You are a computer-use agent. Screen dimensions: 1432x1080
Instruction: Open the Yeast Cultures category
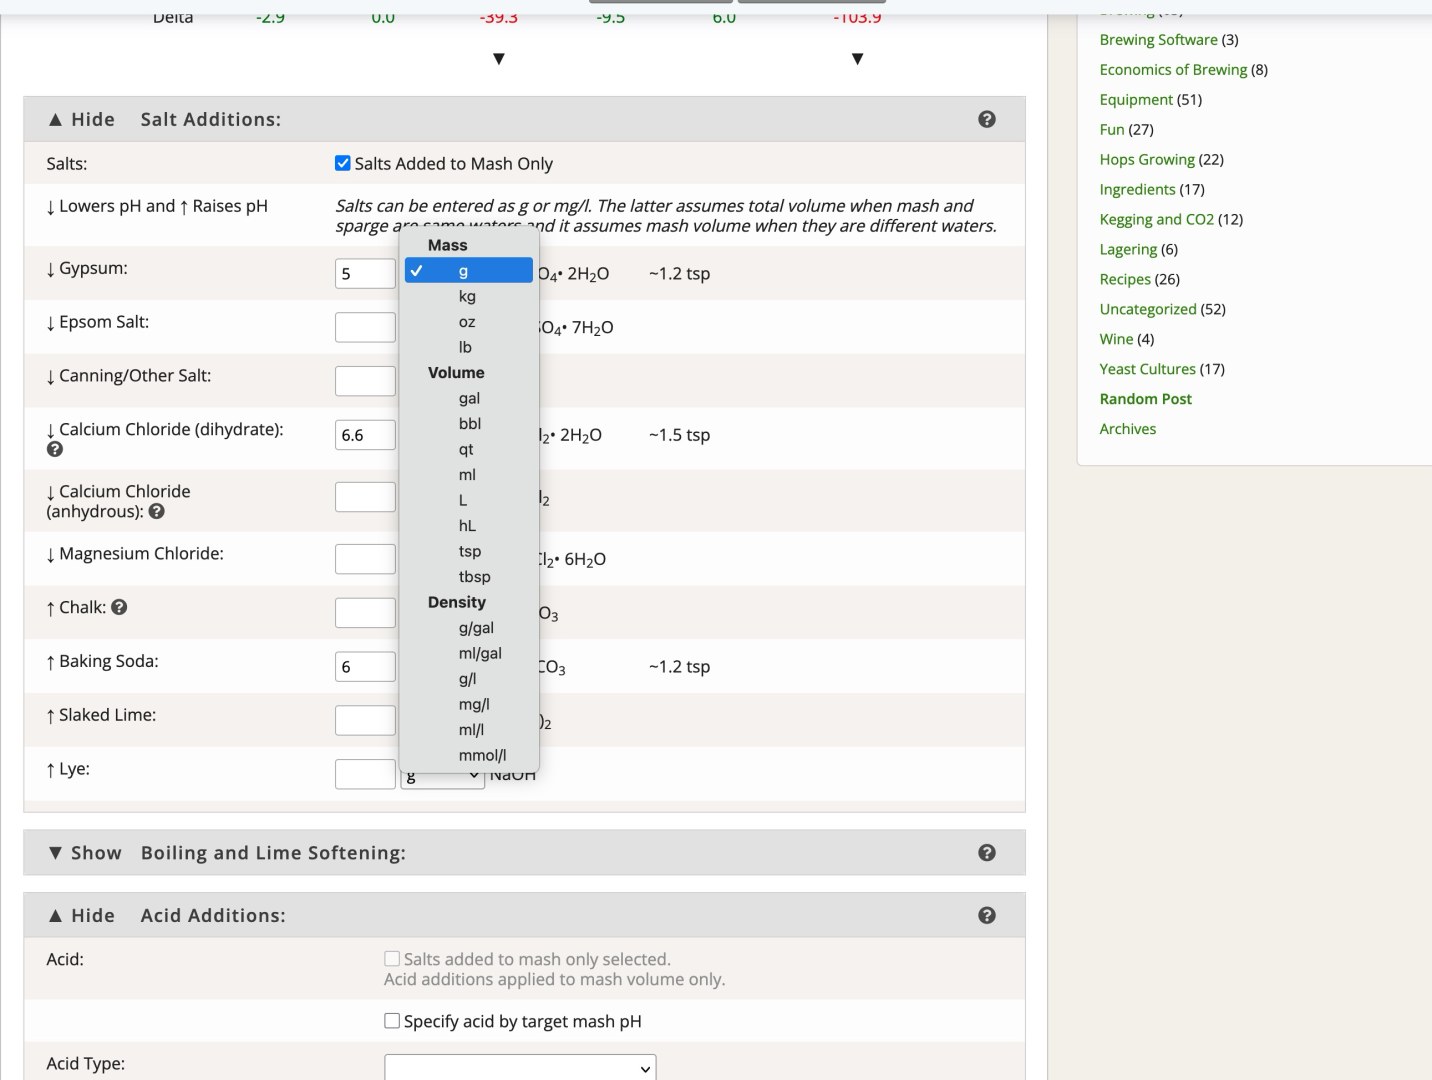click(x=1147, y=369)
